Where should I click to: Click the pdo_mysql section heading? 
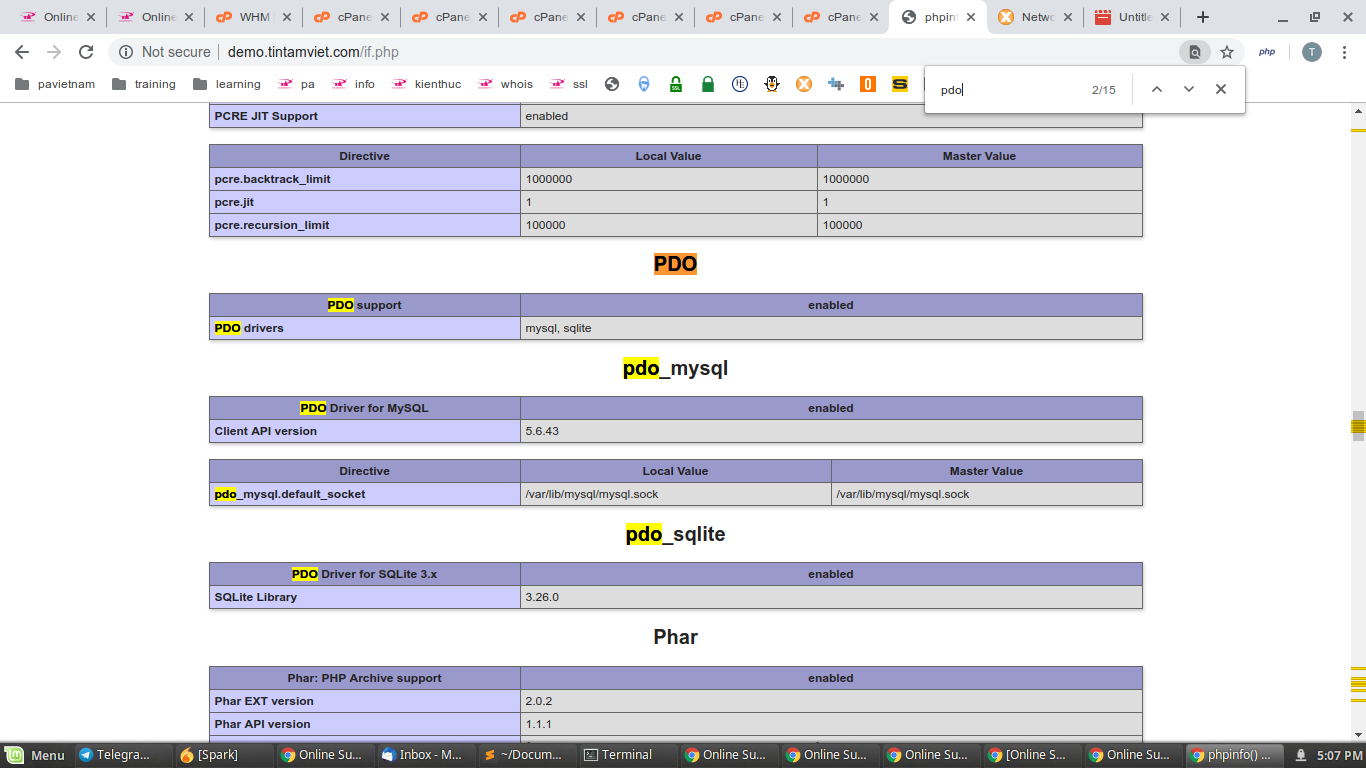675,368
